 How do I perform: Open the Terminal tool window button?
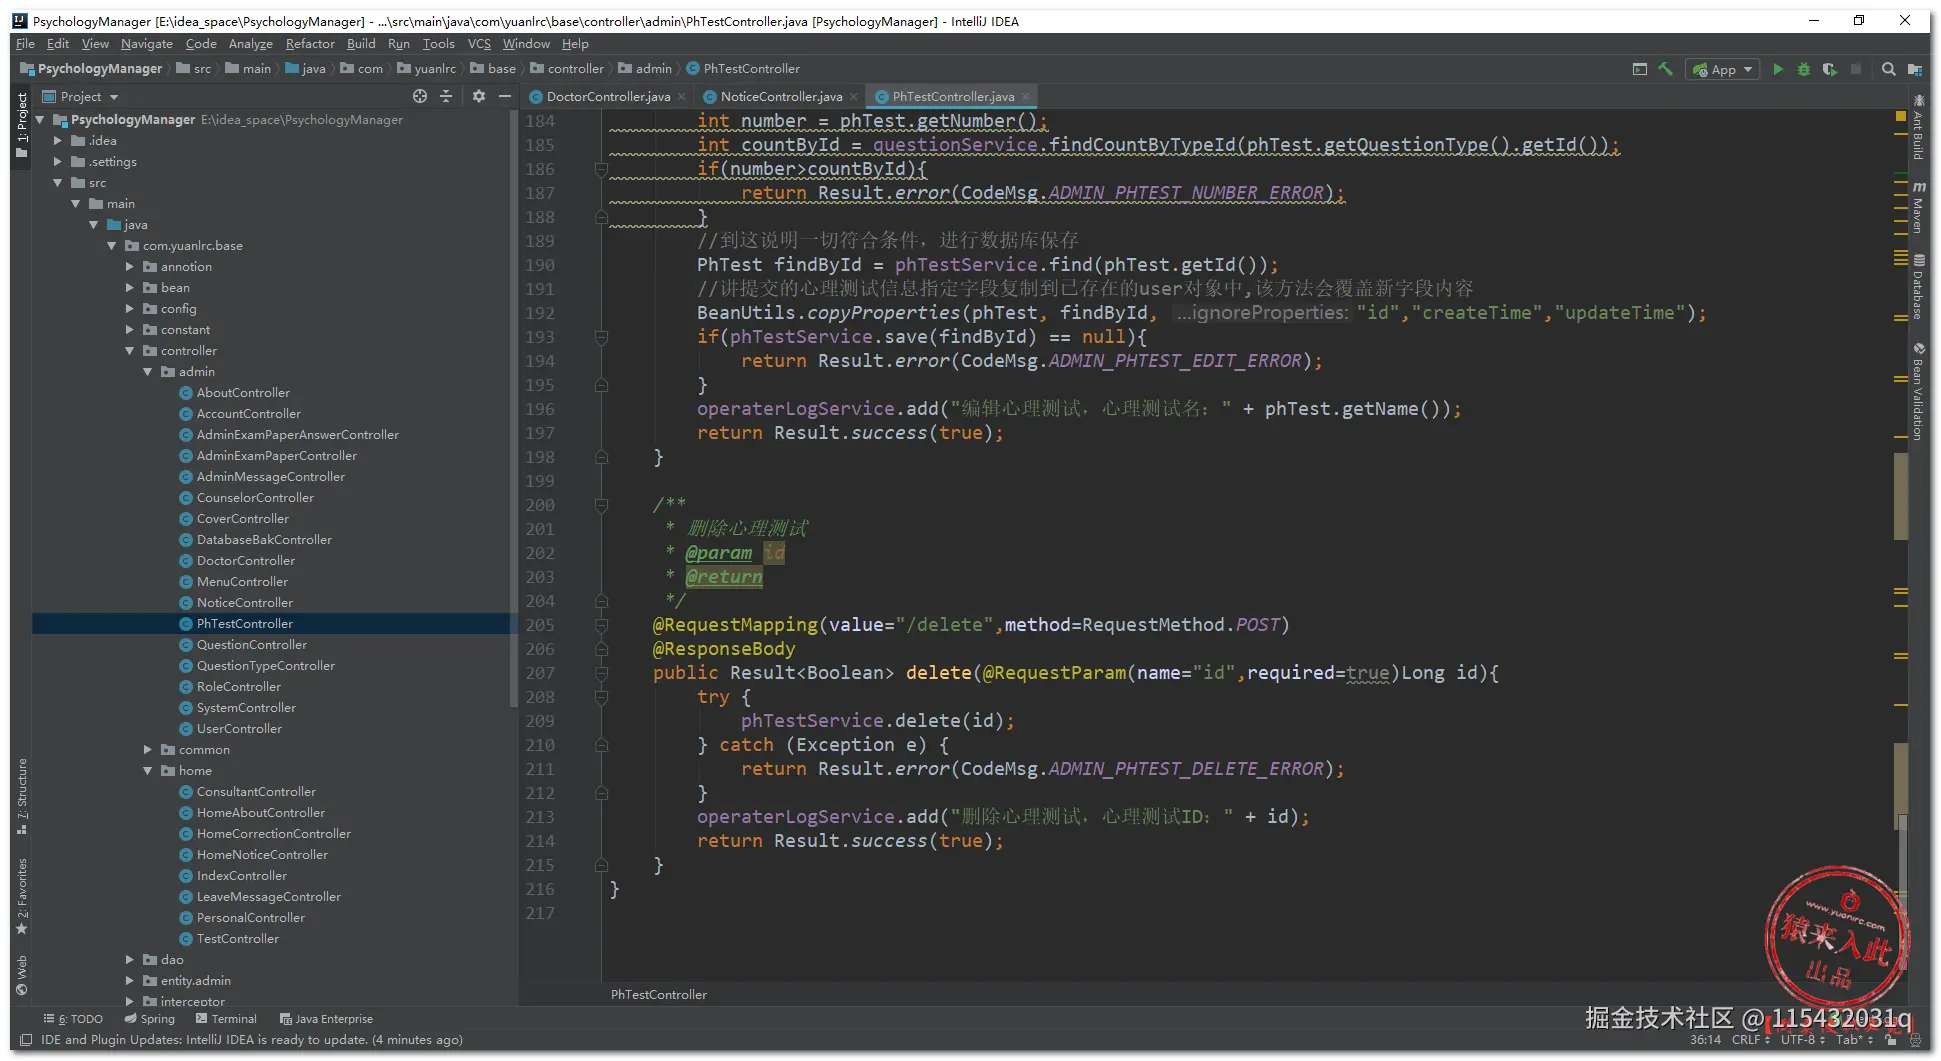[227, 1019]
